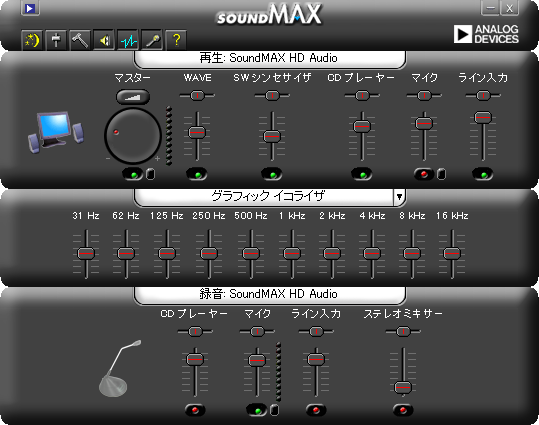The width and height of the screenshot is (539, 425).
Task: Toggle recording microphone green LED
Action: [x=257, y=410]
